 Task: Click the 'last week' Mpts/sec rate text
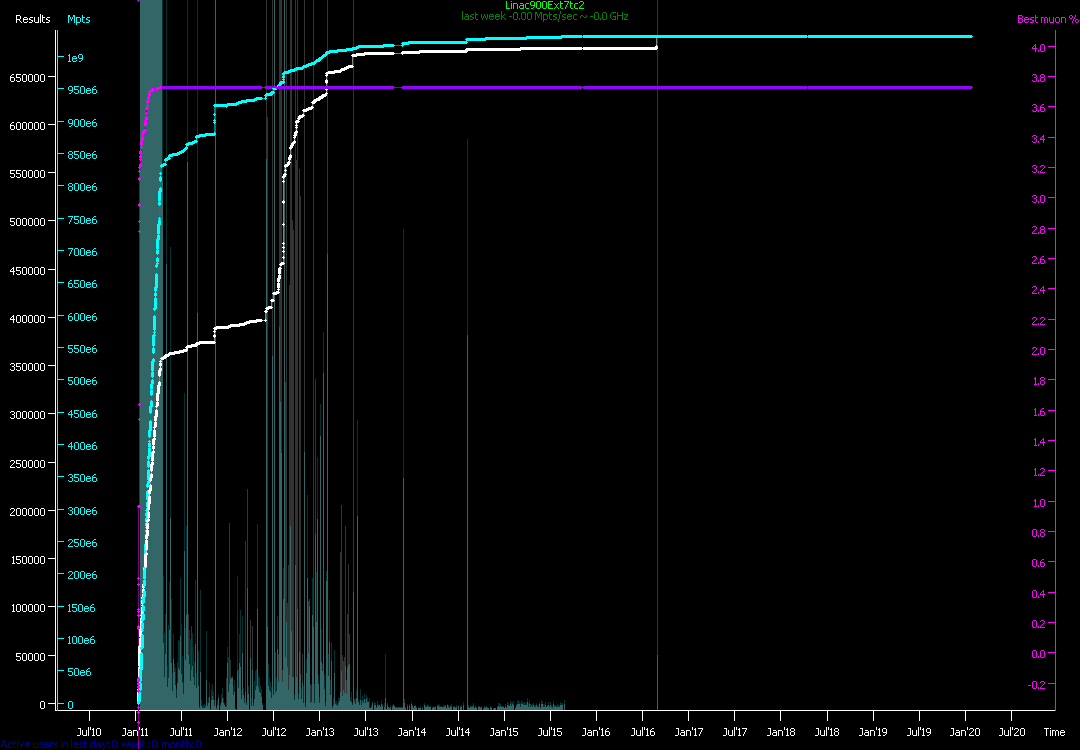pyautogui.click(x=545, y=17)
